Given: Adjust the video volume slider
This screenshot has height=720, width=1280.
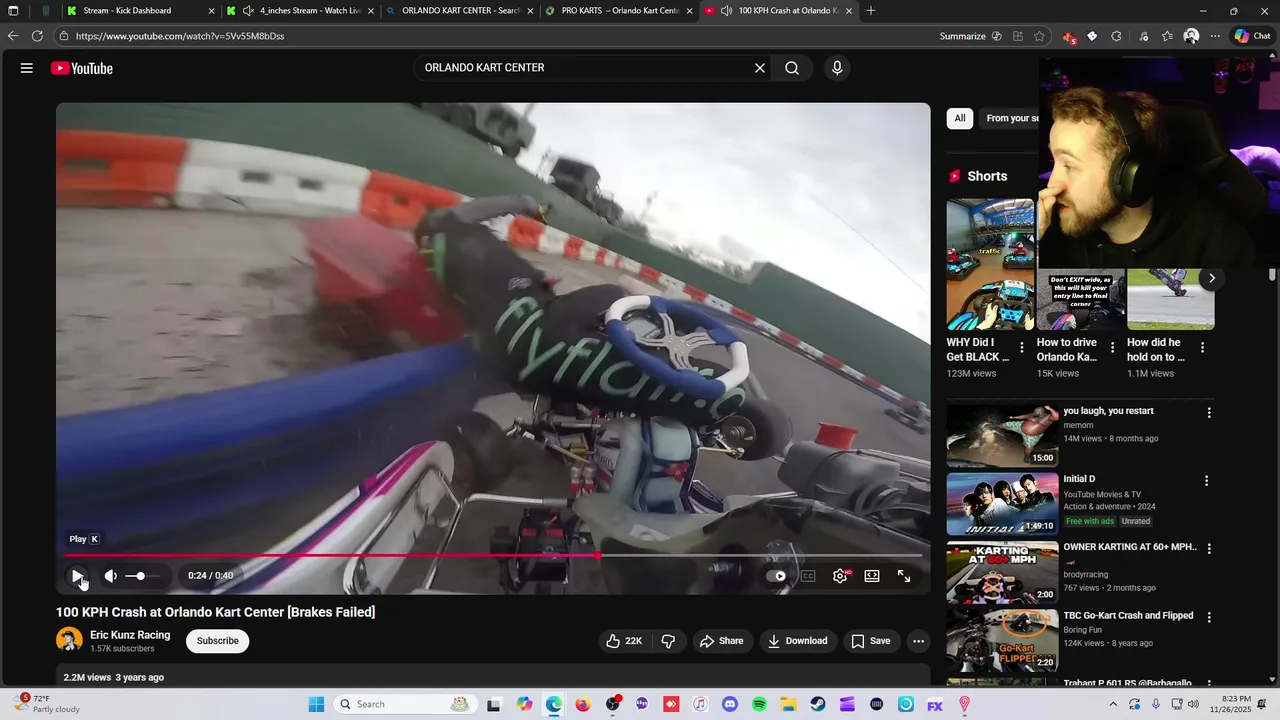Looking at the screenshot, I should pos(141,576).
